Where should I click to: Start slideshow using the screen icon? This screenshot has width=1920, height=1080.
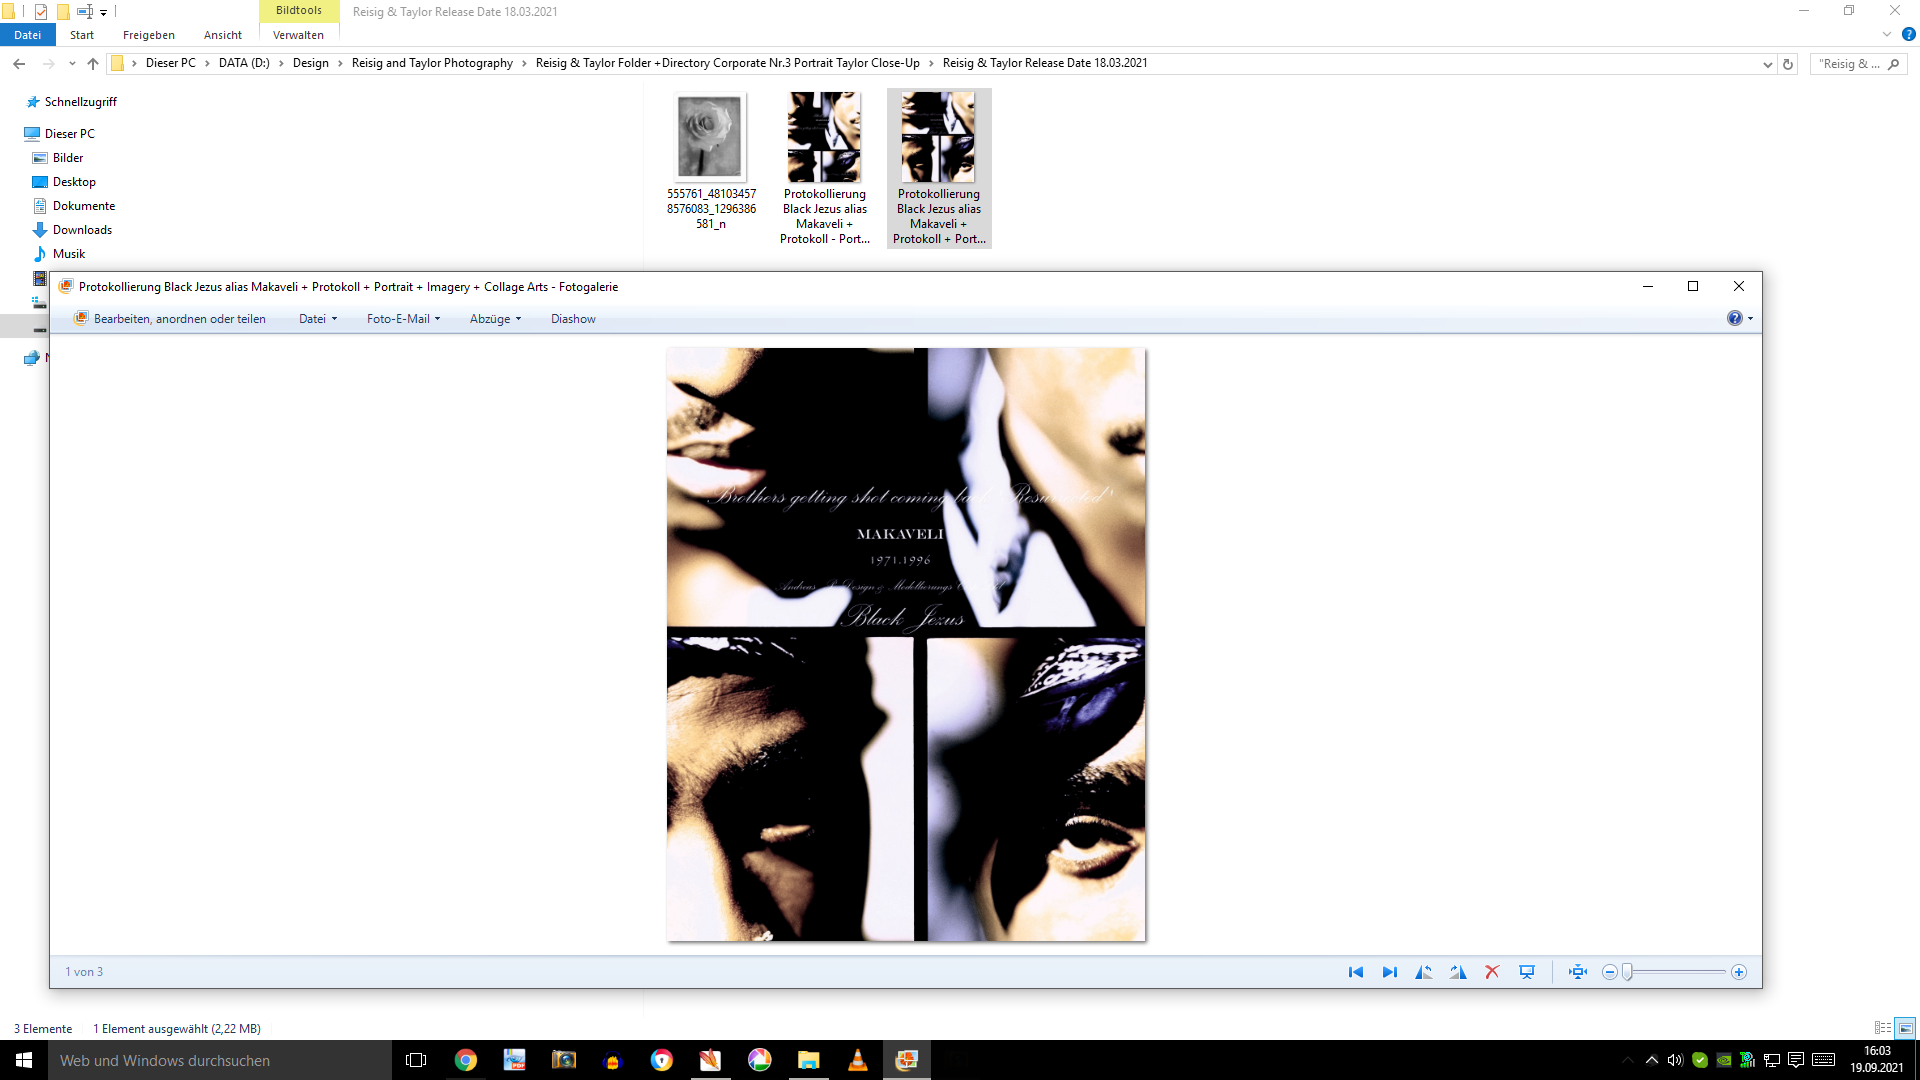(x=1527, y=972)
